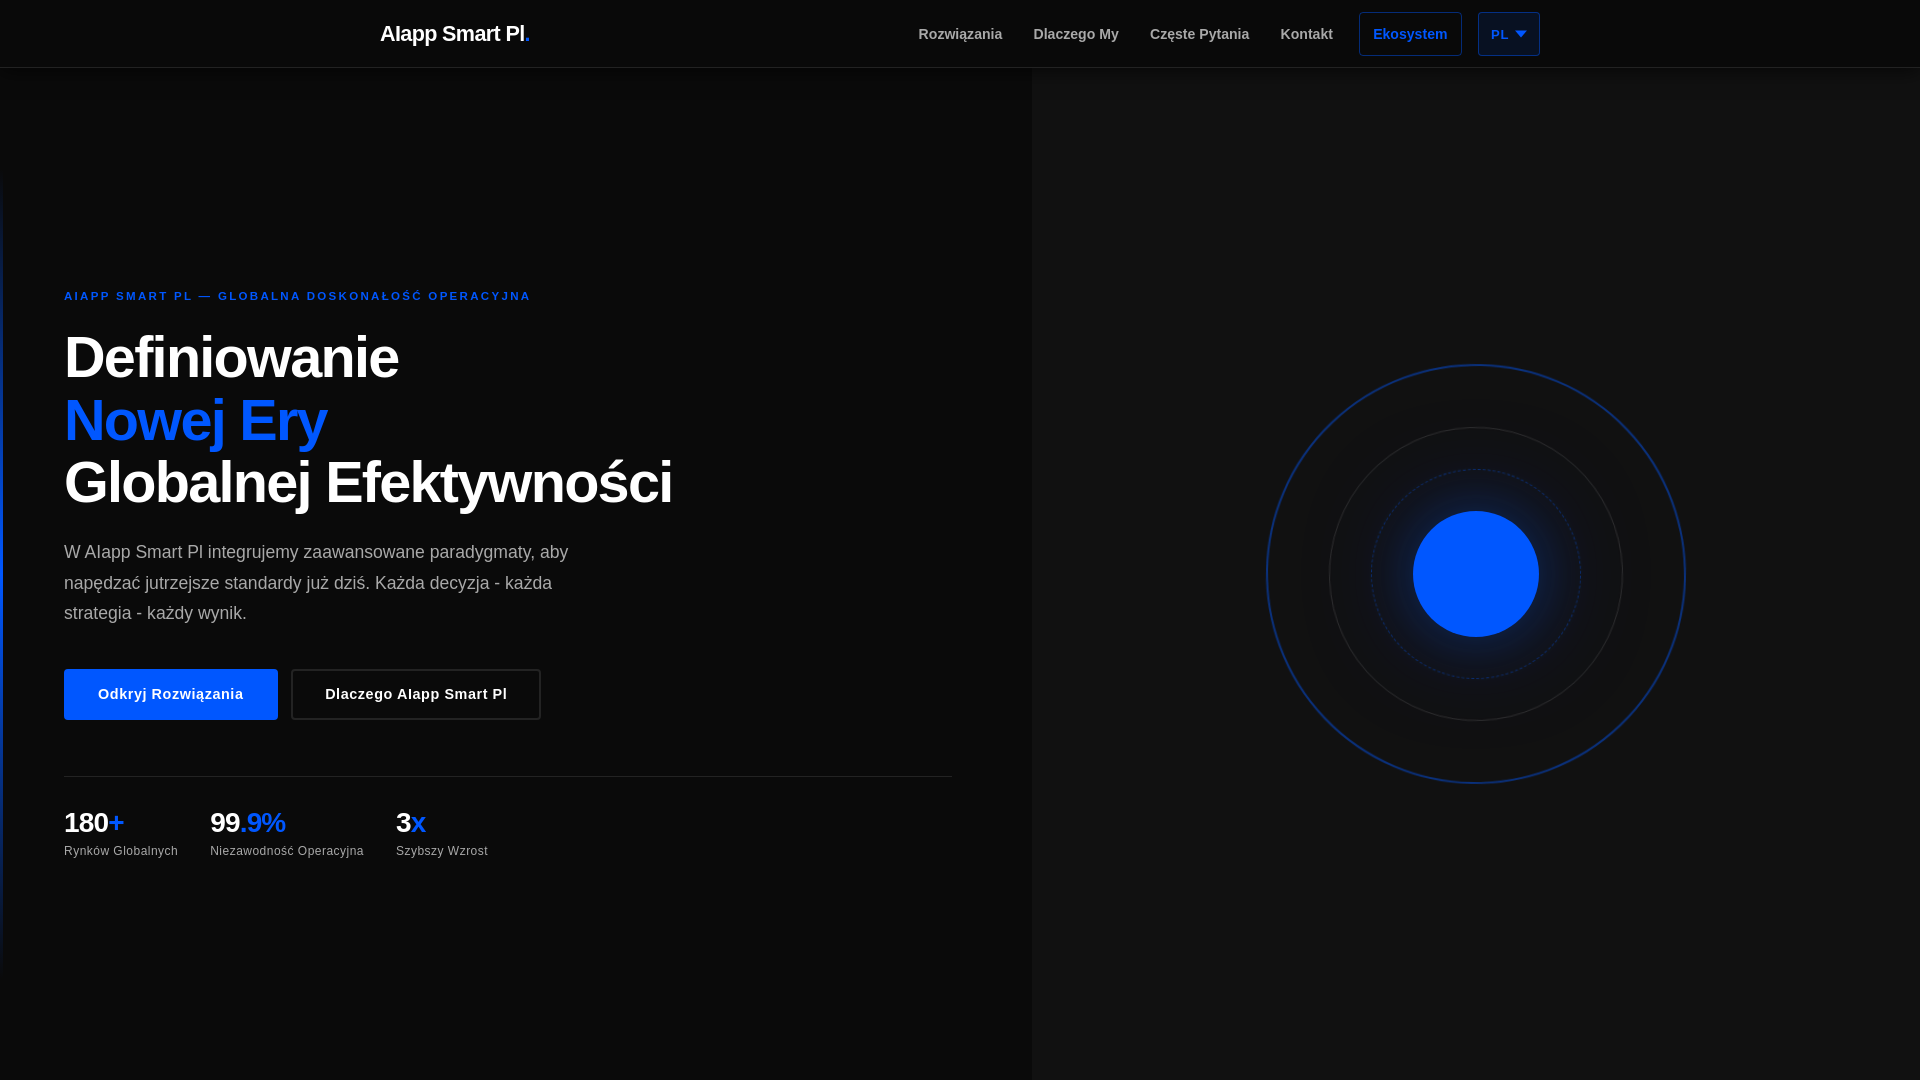Viewport: 1920px width, 1080px height.
Task: Click the blue center circle graphic
Action: (x=1476, y=574)
